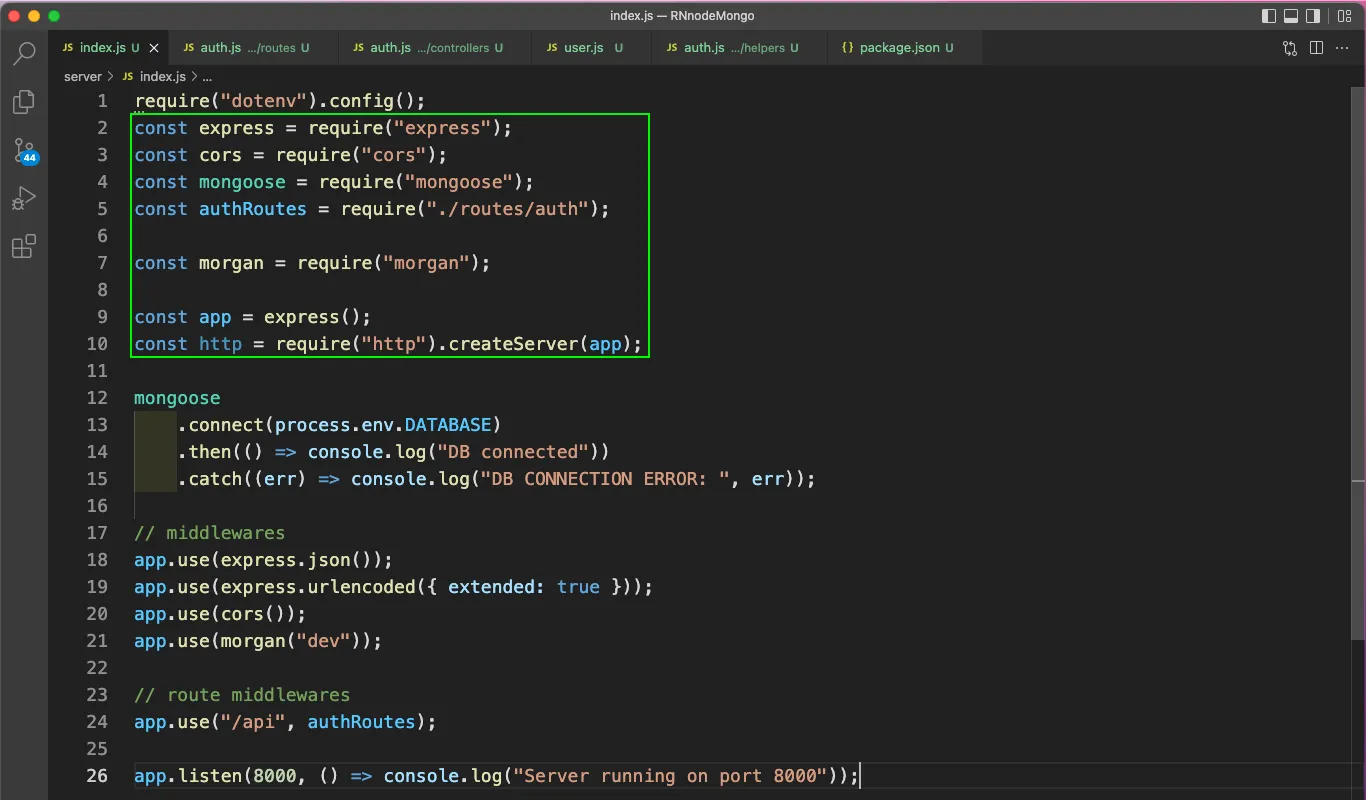The image size is (1366, 800).
Task: Click the "// route middlewares" comment
Action: (242, 695)
